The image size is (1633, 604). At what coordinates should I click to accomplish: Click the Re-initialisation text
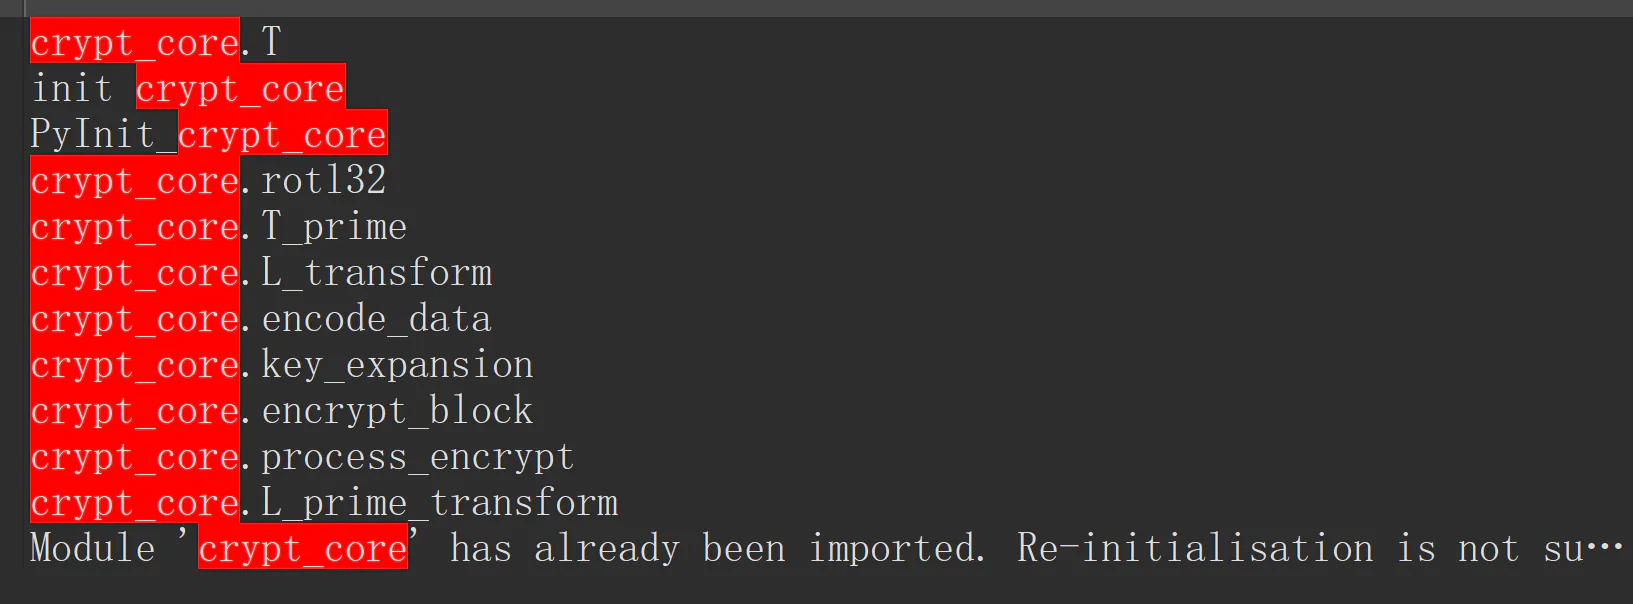point(1196,548)
